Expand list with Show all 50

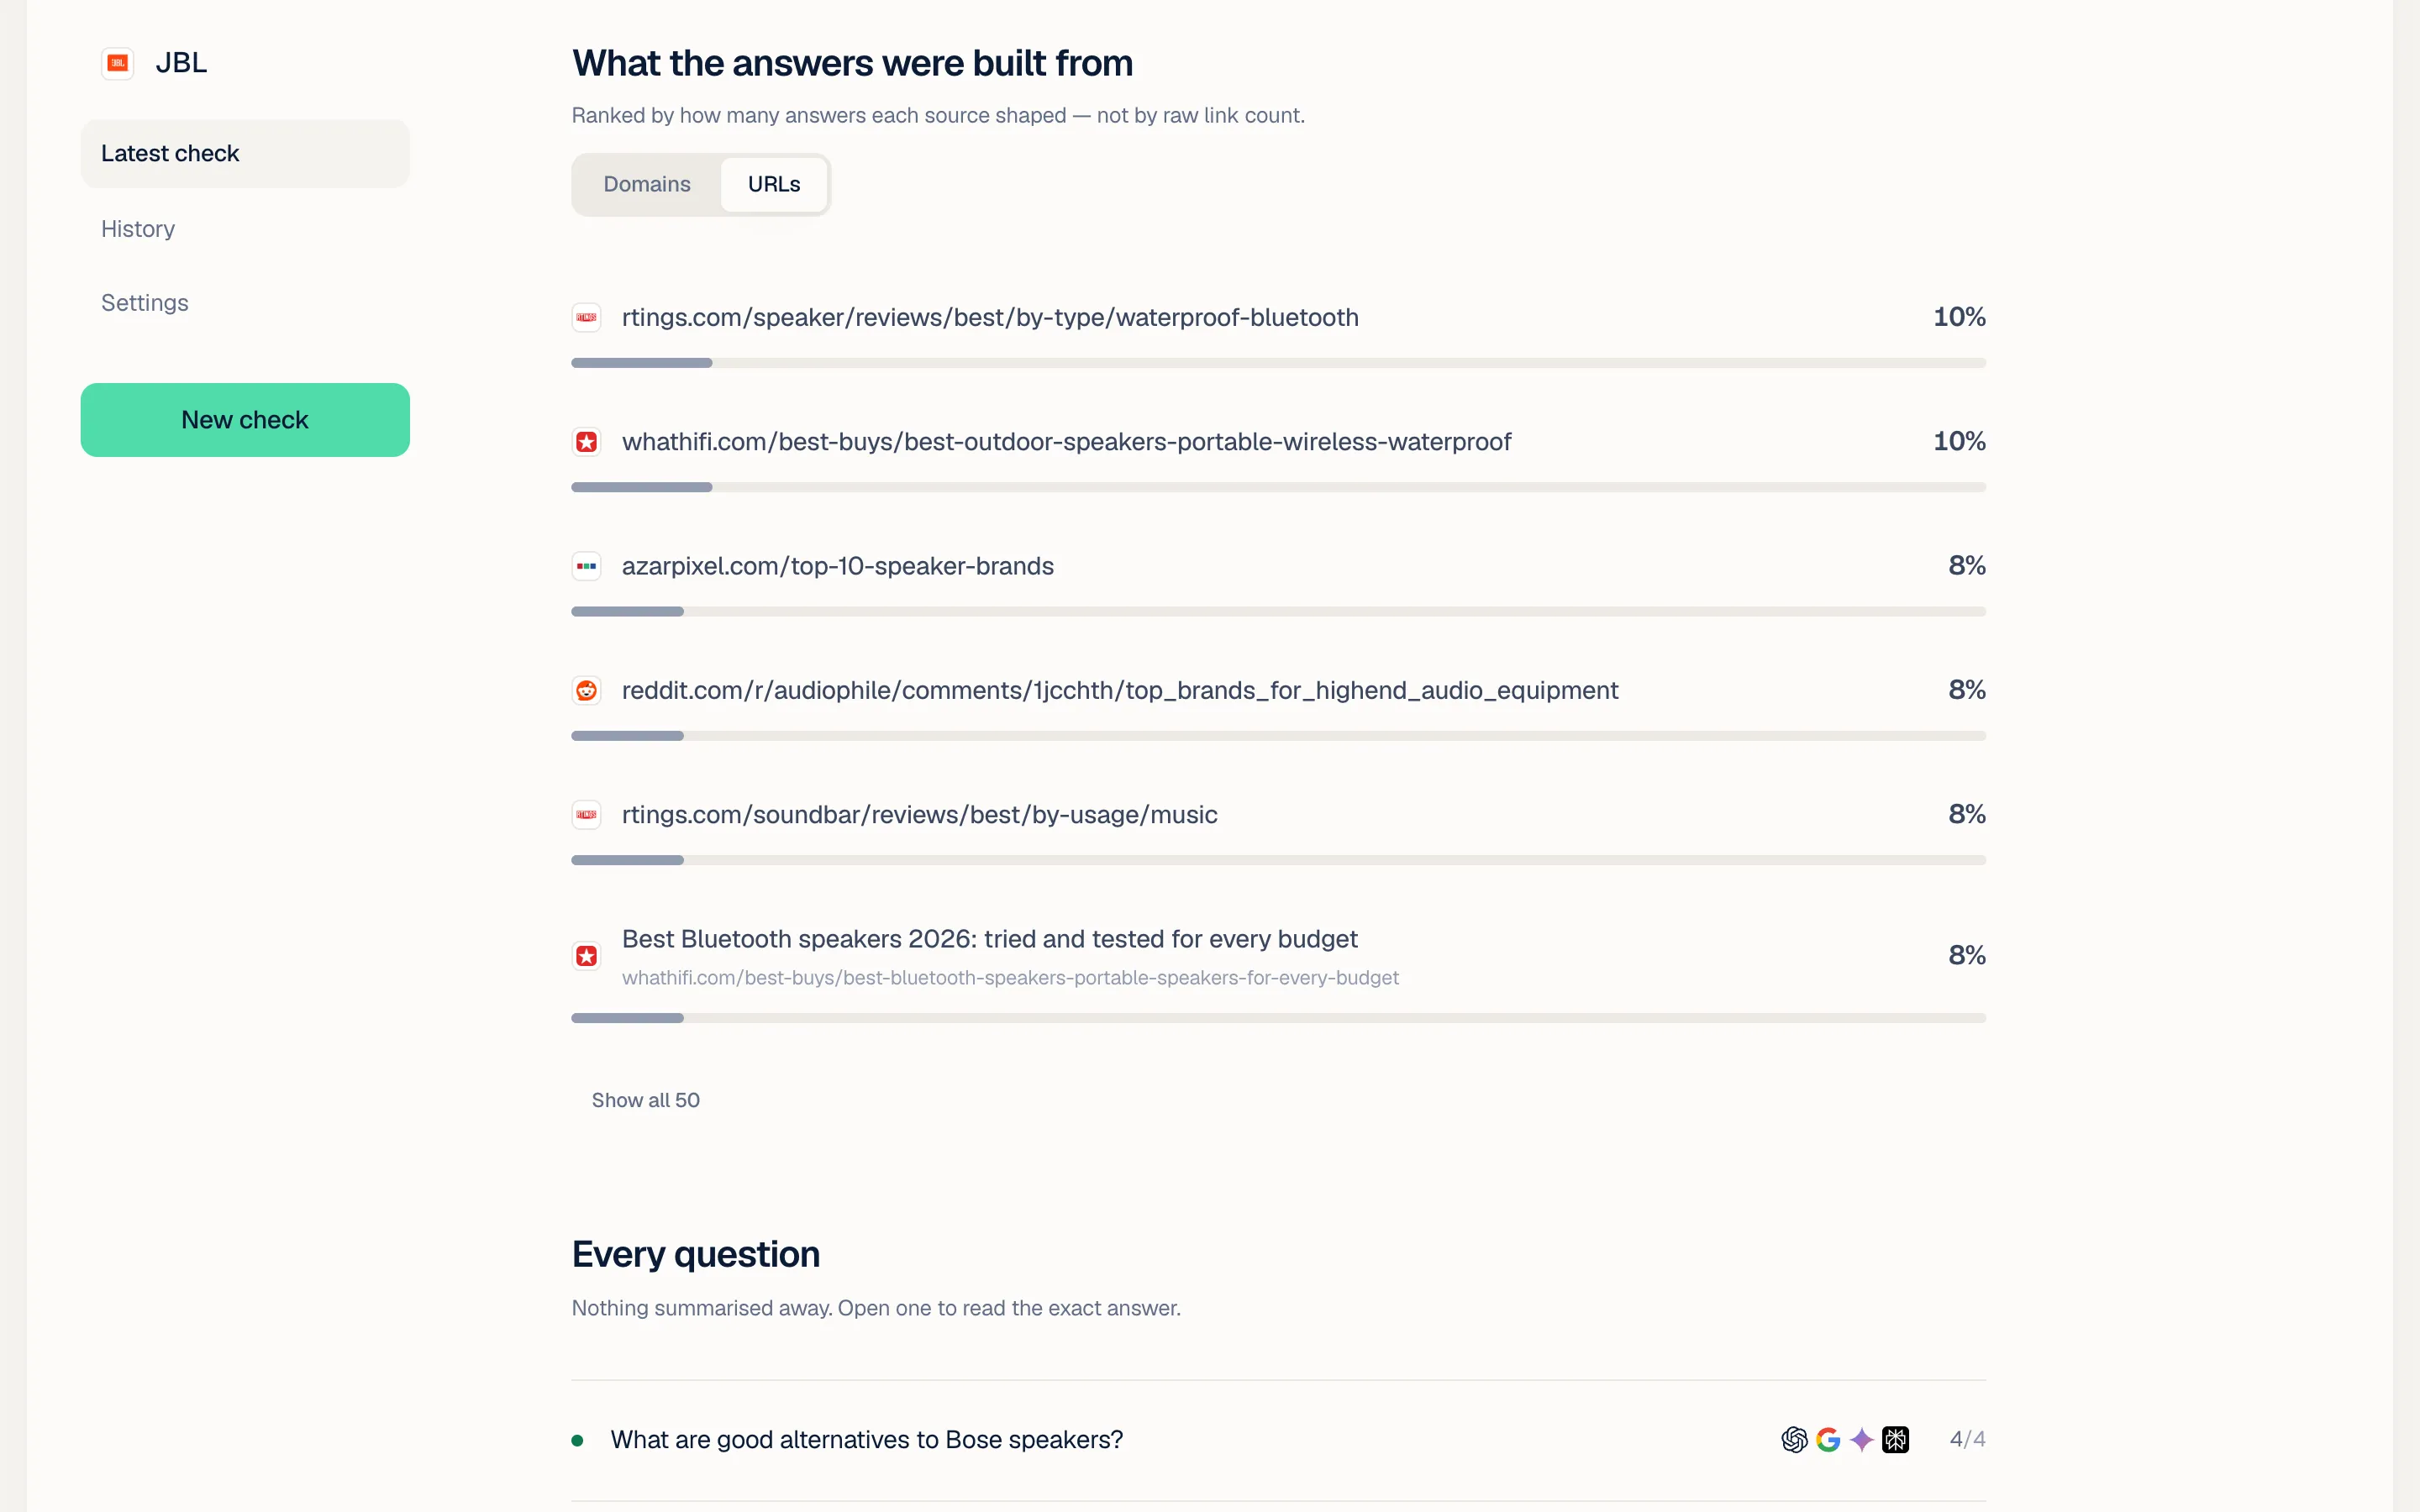coord(646,1100)
